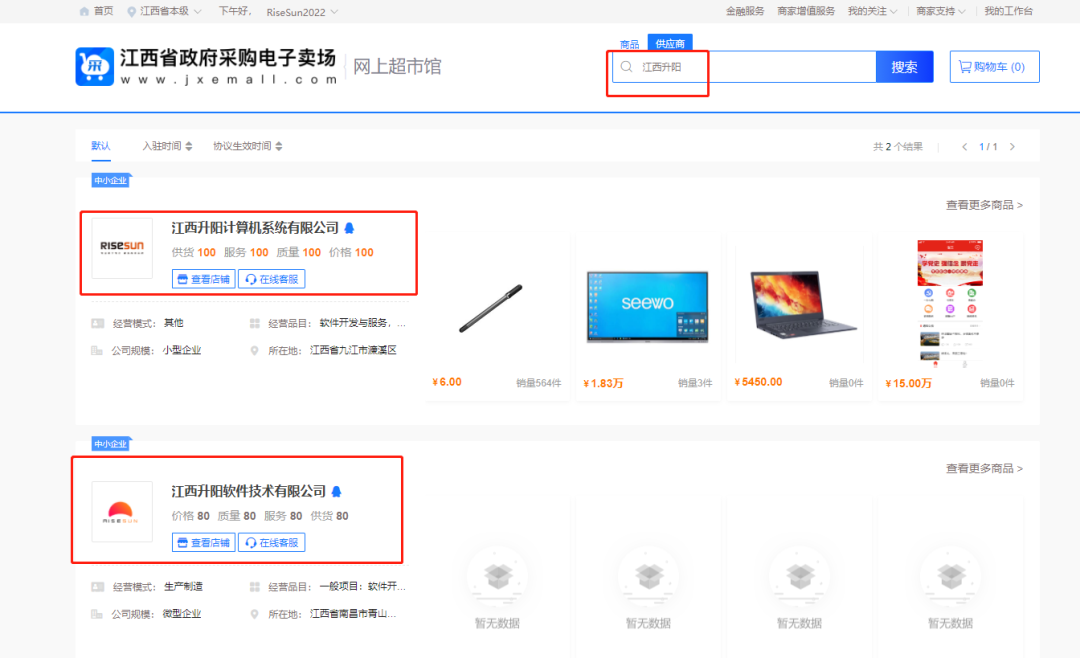Click 查看店铺 for 江西升阳软件技术有限公司

202,542
